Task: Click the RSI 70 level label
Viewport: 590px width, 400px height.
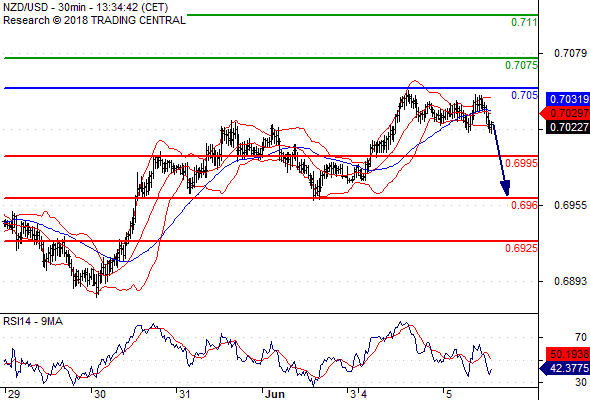Action: pos(581,337)
